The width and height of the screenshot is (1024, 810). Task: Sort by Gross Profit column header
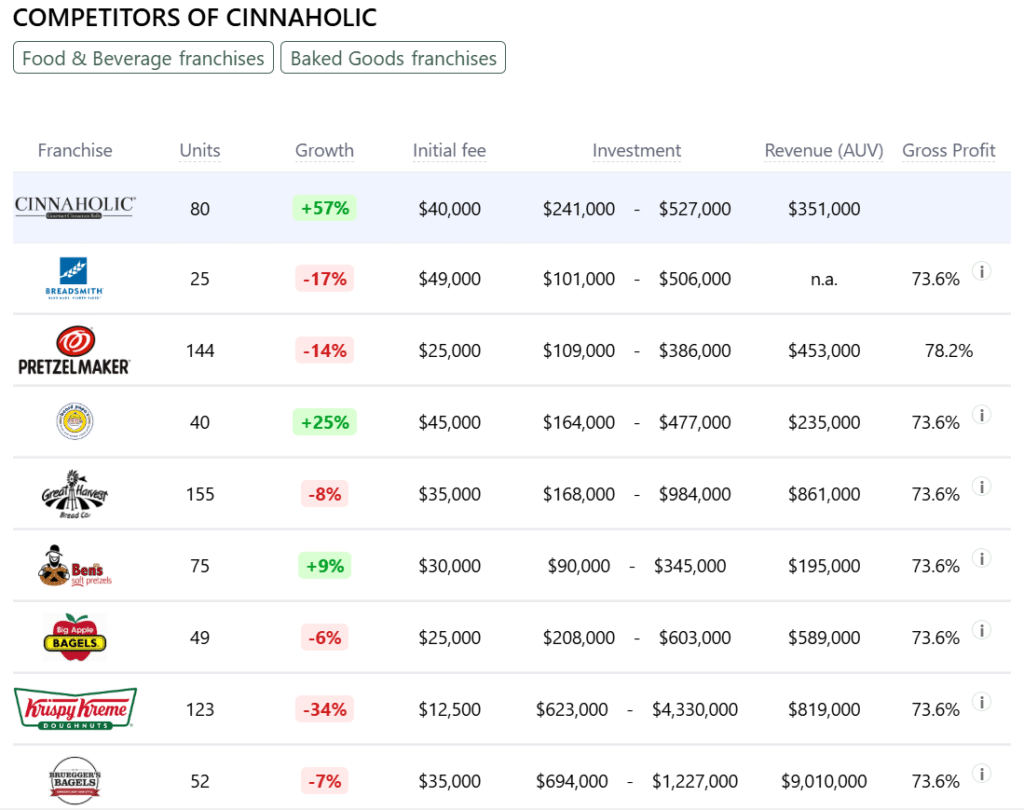[949, 150]
